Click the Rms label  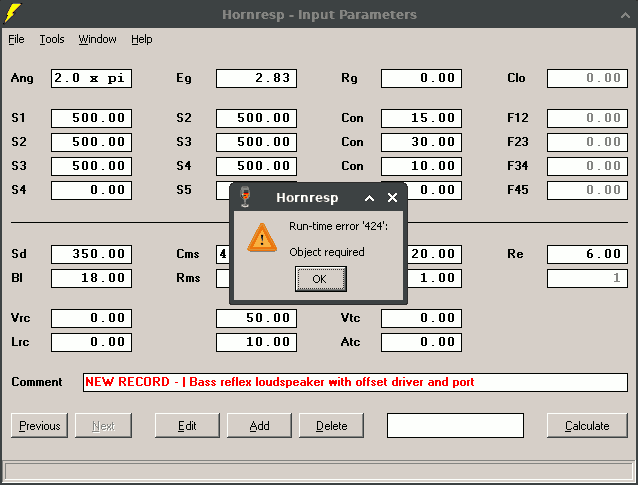188,278
